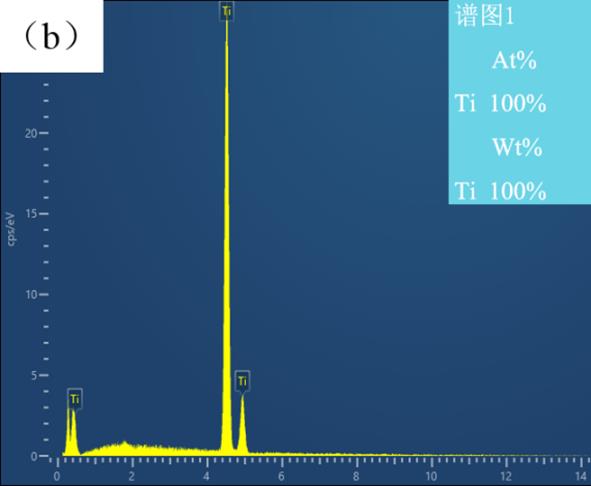The width and height of the screenshot is (591, 486).
Task: Click the 10 tick label on y-axis
Action: 31,294
